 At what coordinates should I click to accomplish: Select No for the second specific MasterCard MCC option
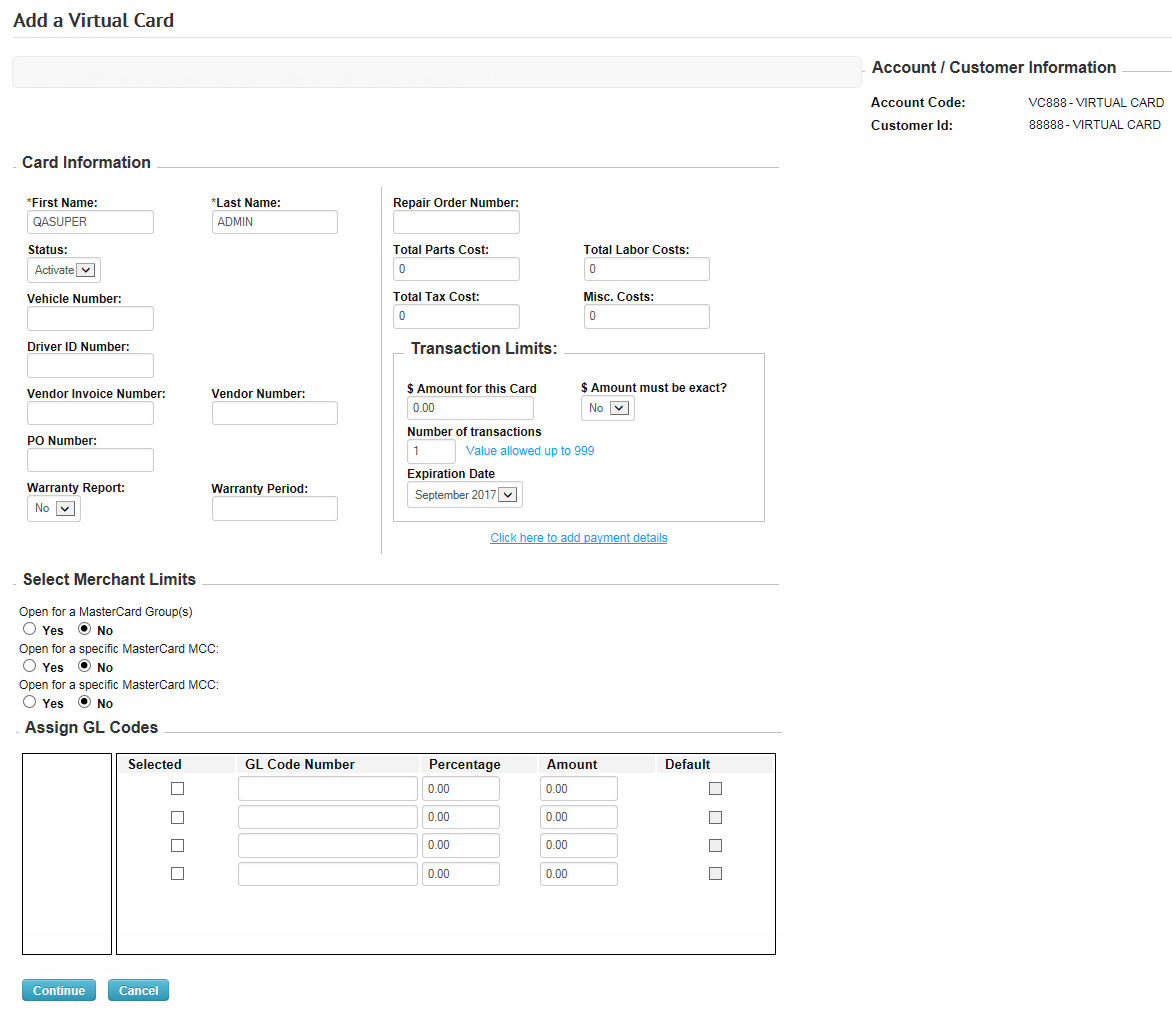click(x=84, y=701)
